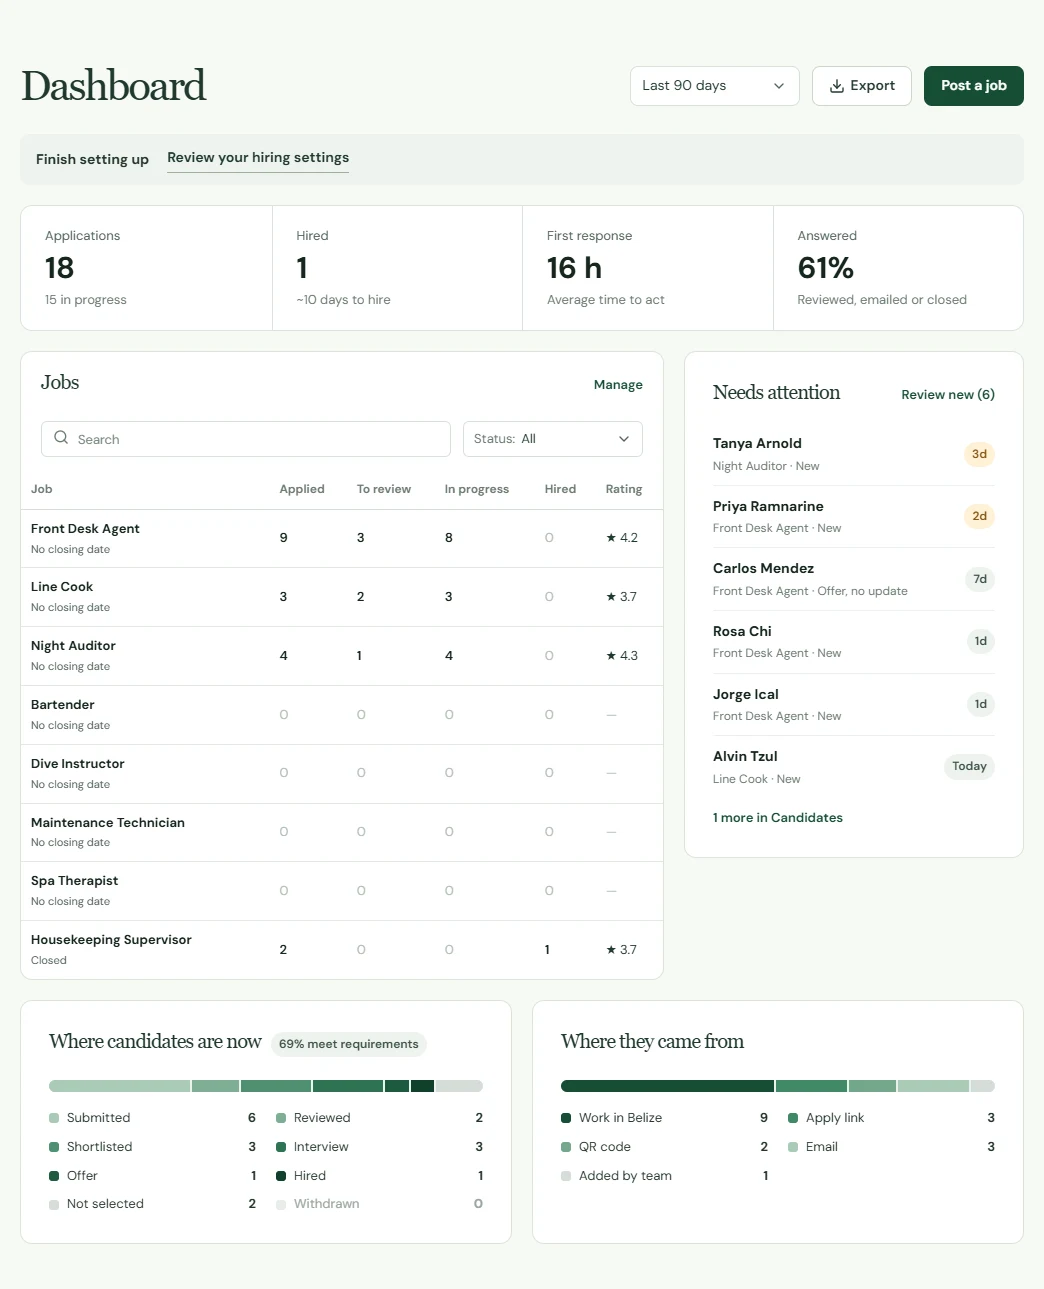Screen dimensions: 1044x1289
Task: Select candidate Rosa Chi
Action: pyautogui.click(x=854, y=642)
